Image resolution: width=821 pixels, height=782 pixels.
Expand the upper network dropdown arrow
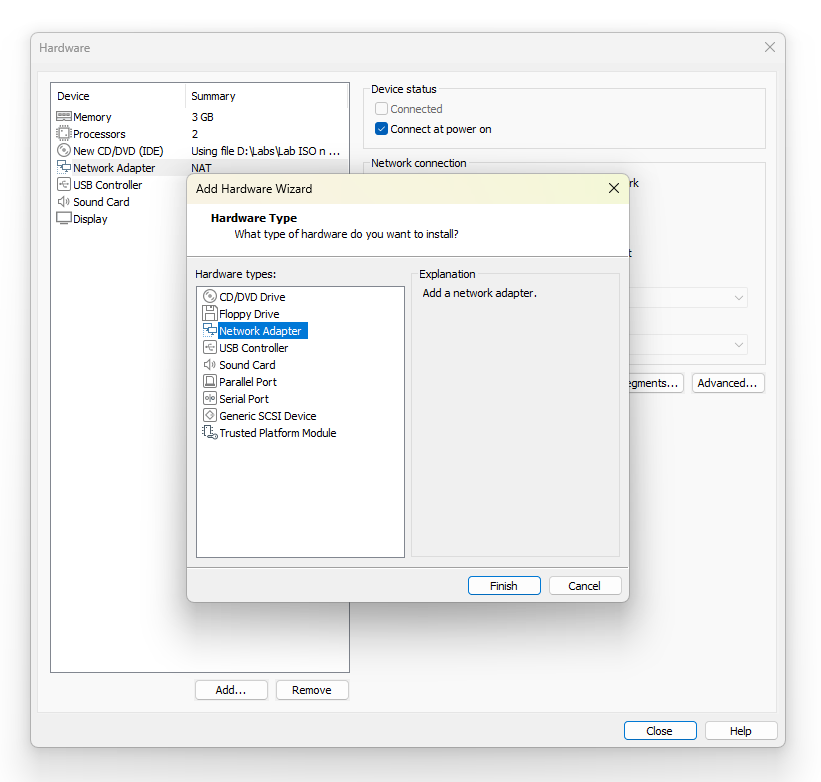click(x=738, y=298)
